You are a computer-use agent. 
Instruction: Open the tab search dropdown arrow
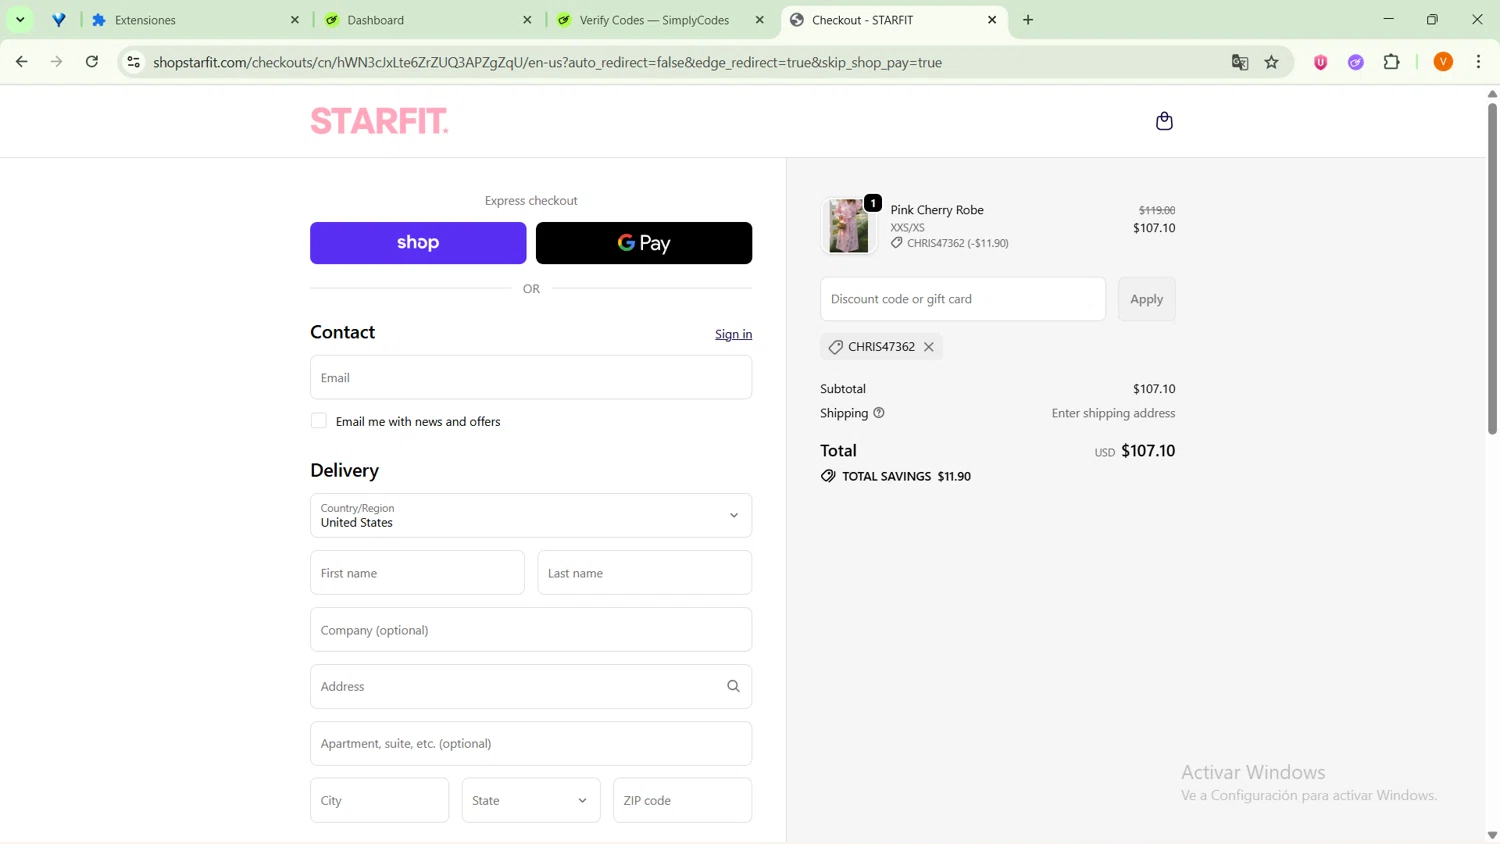click(20, 20)
